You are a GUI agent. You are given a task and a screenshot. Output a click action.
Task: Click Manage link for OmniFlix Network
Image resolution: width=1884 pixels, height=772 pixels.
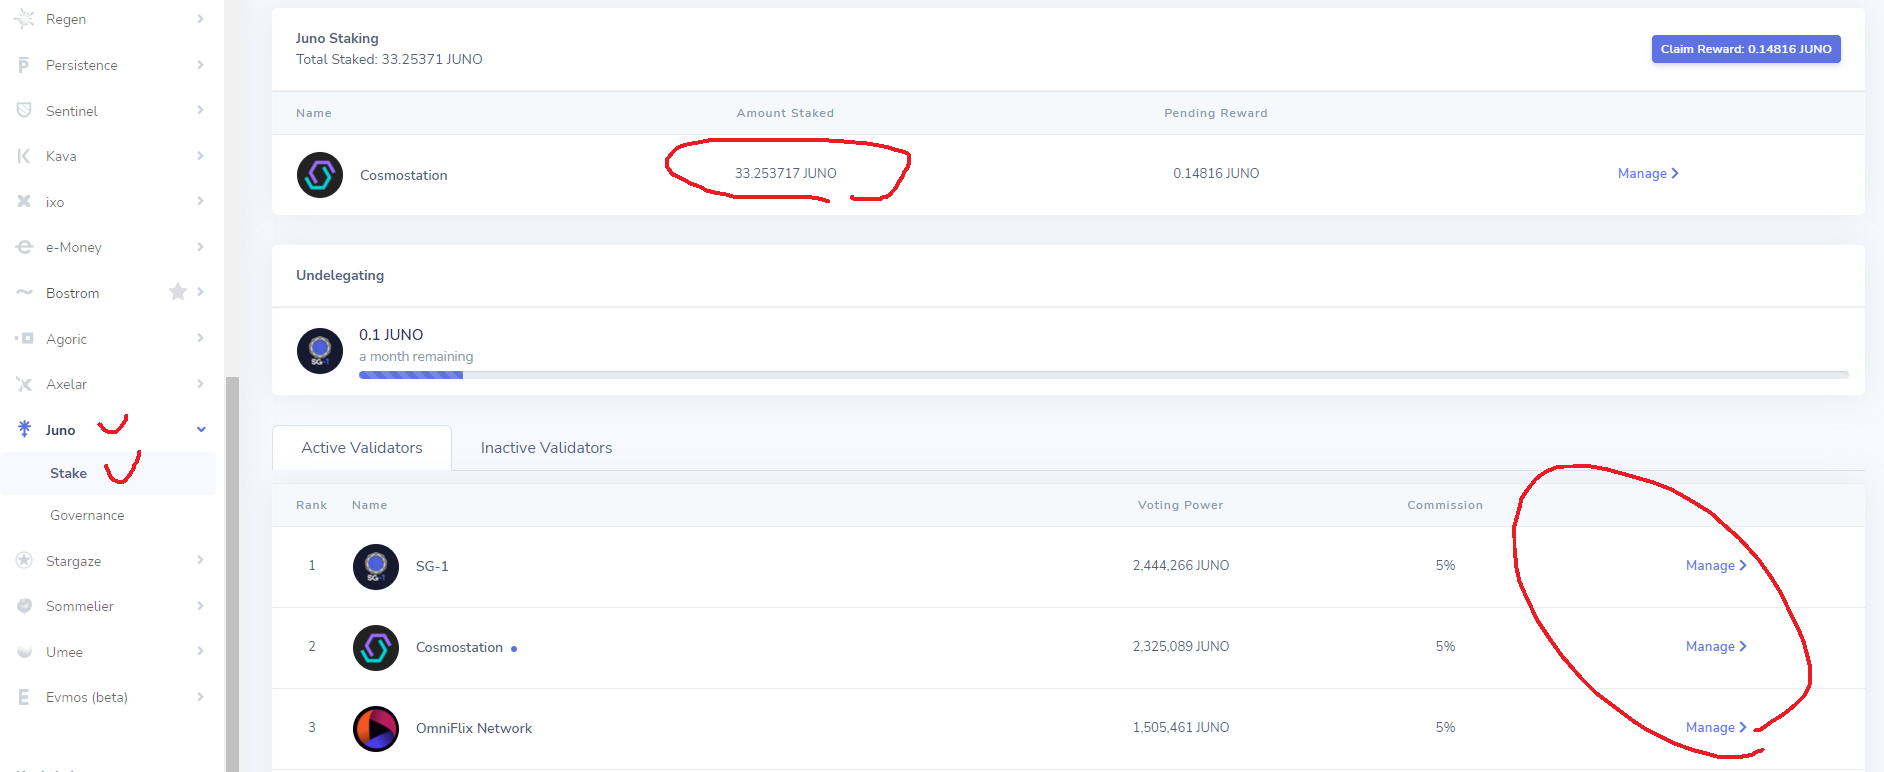pos(1716,727)
